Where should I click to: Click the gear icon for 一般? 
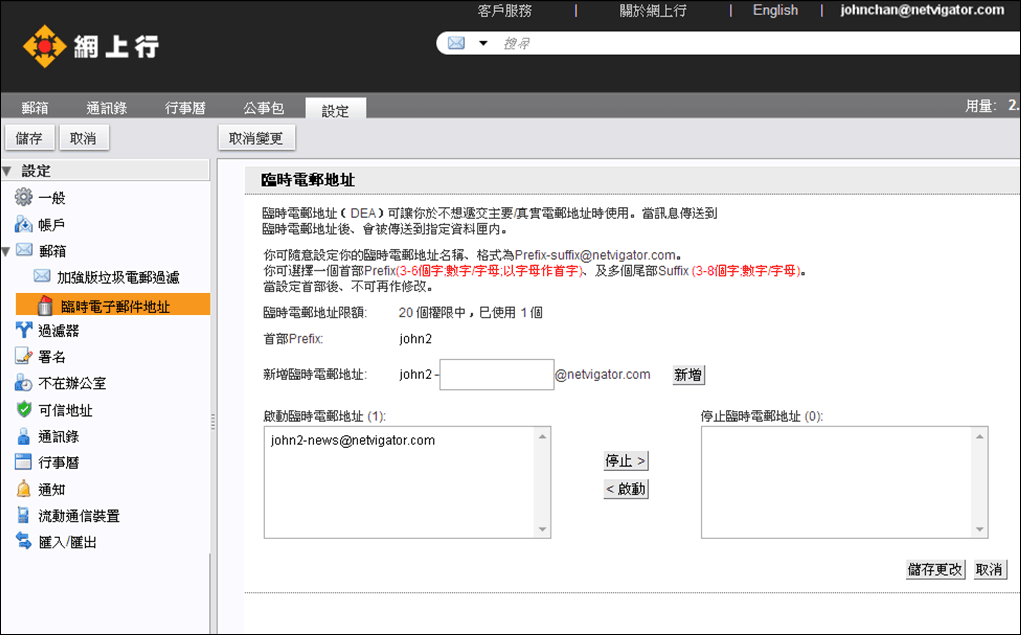23,197
